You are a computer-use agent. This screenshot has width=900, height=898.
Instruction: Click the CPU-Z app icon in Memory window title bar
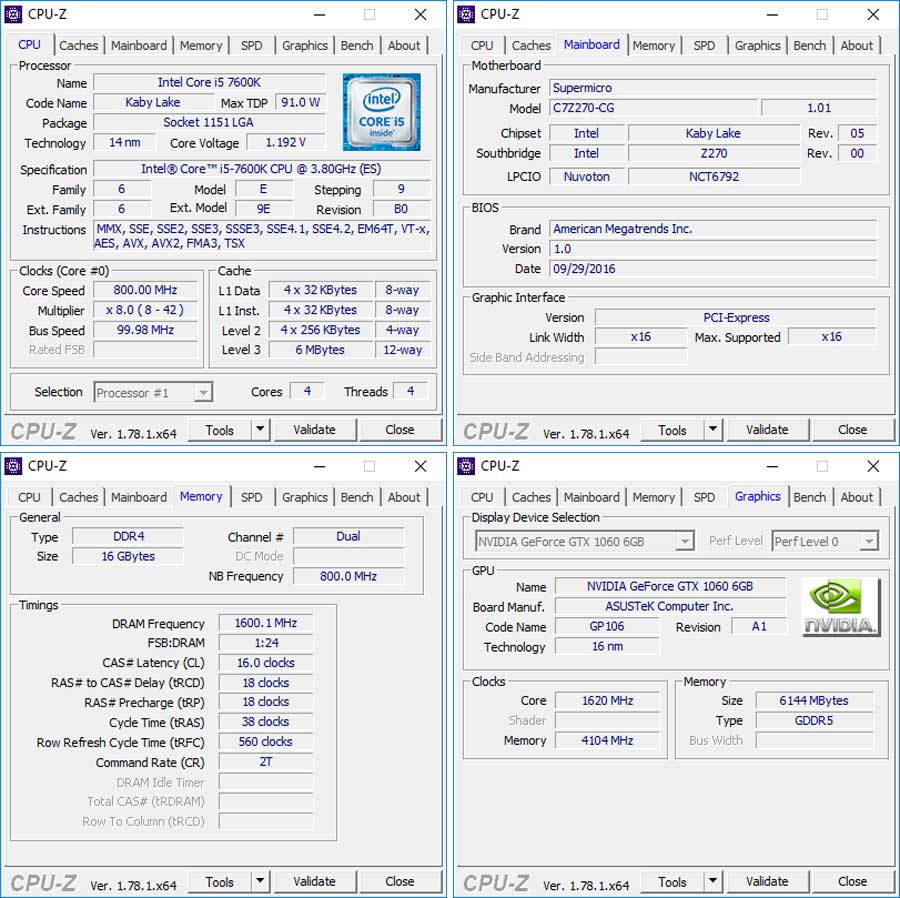[x=13, y=467]
